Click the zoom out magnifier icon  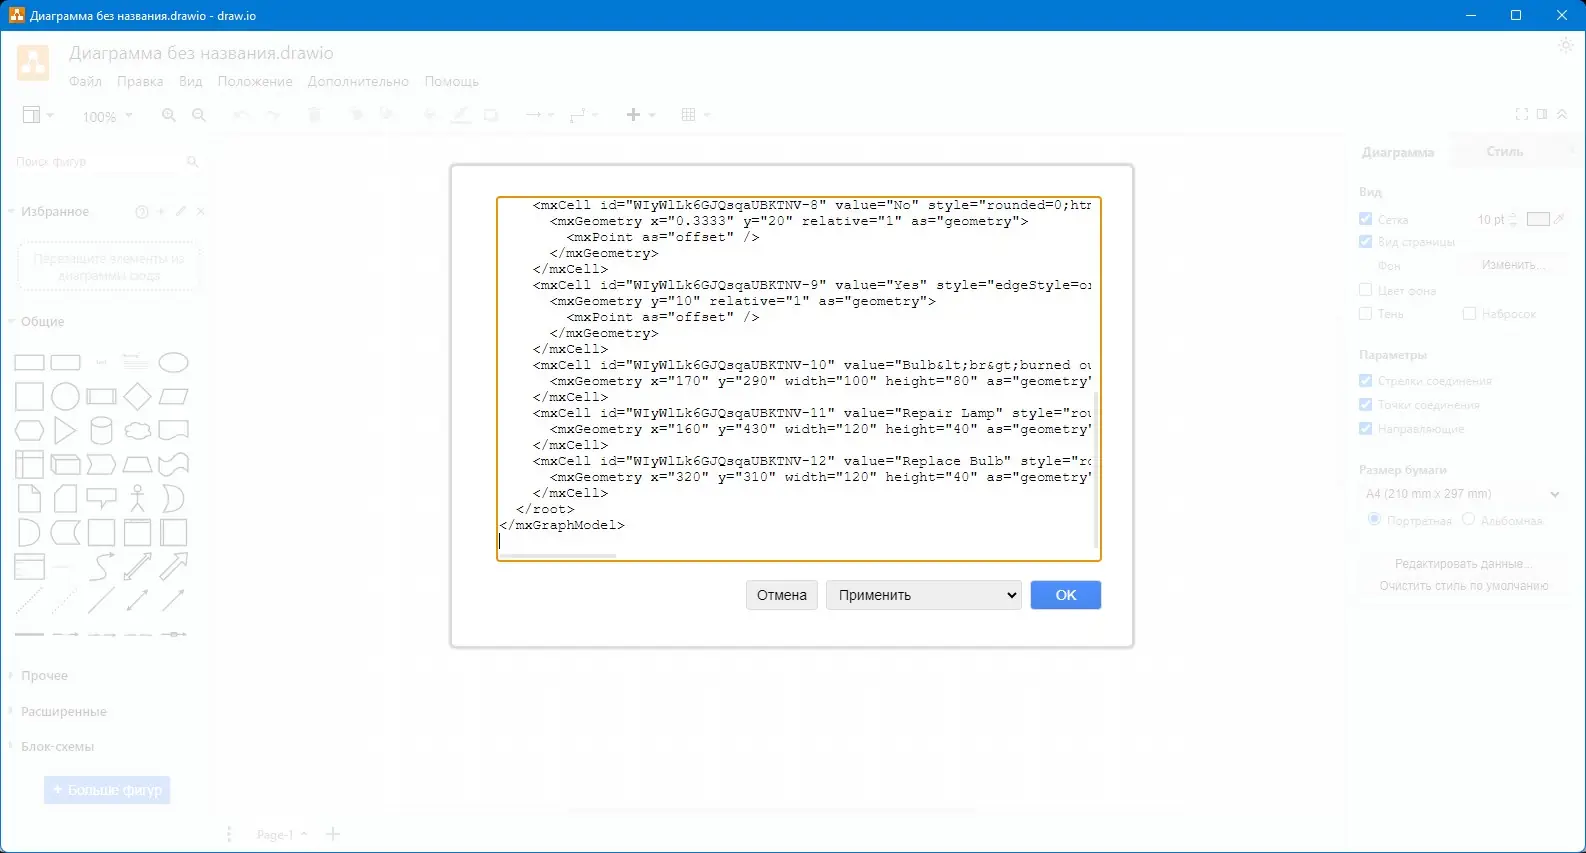[x=199, y=115]
